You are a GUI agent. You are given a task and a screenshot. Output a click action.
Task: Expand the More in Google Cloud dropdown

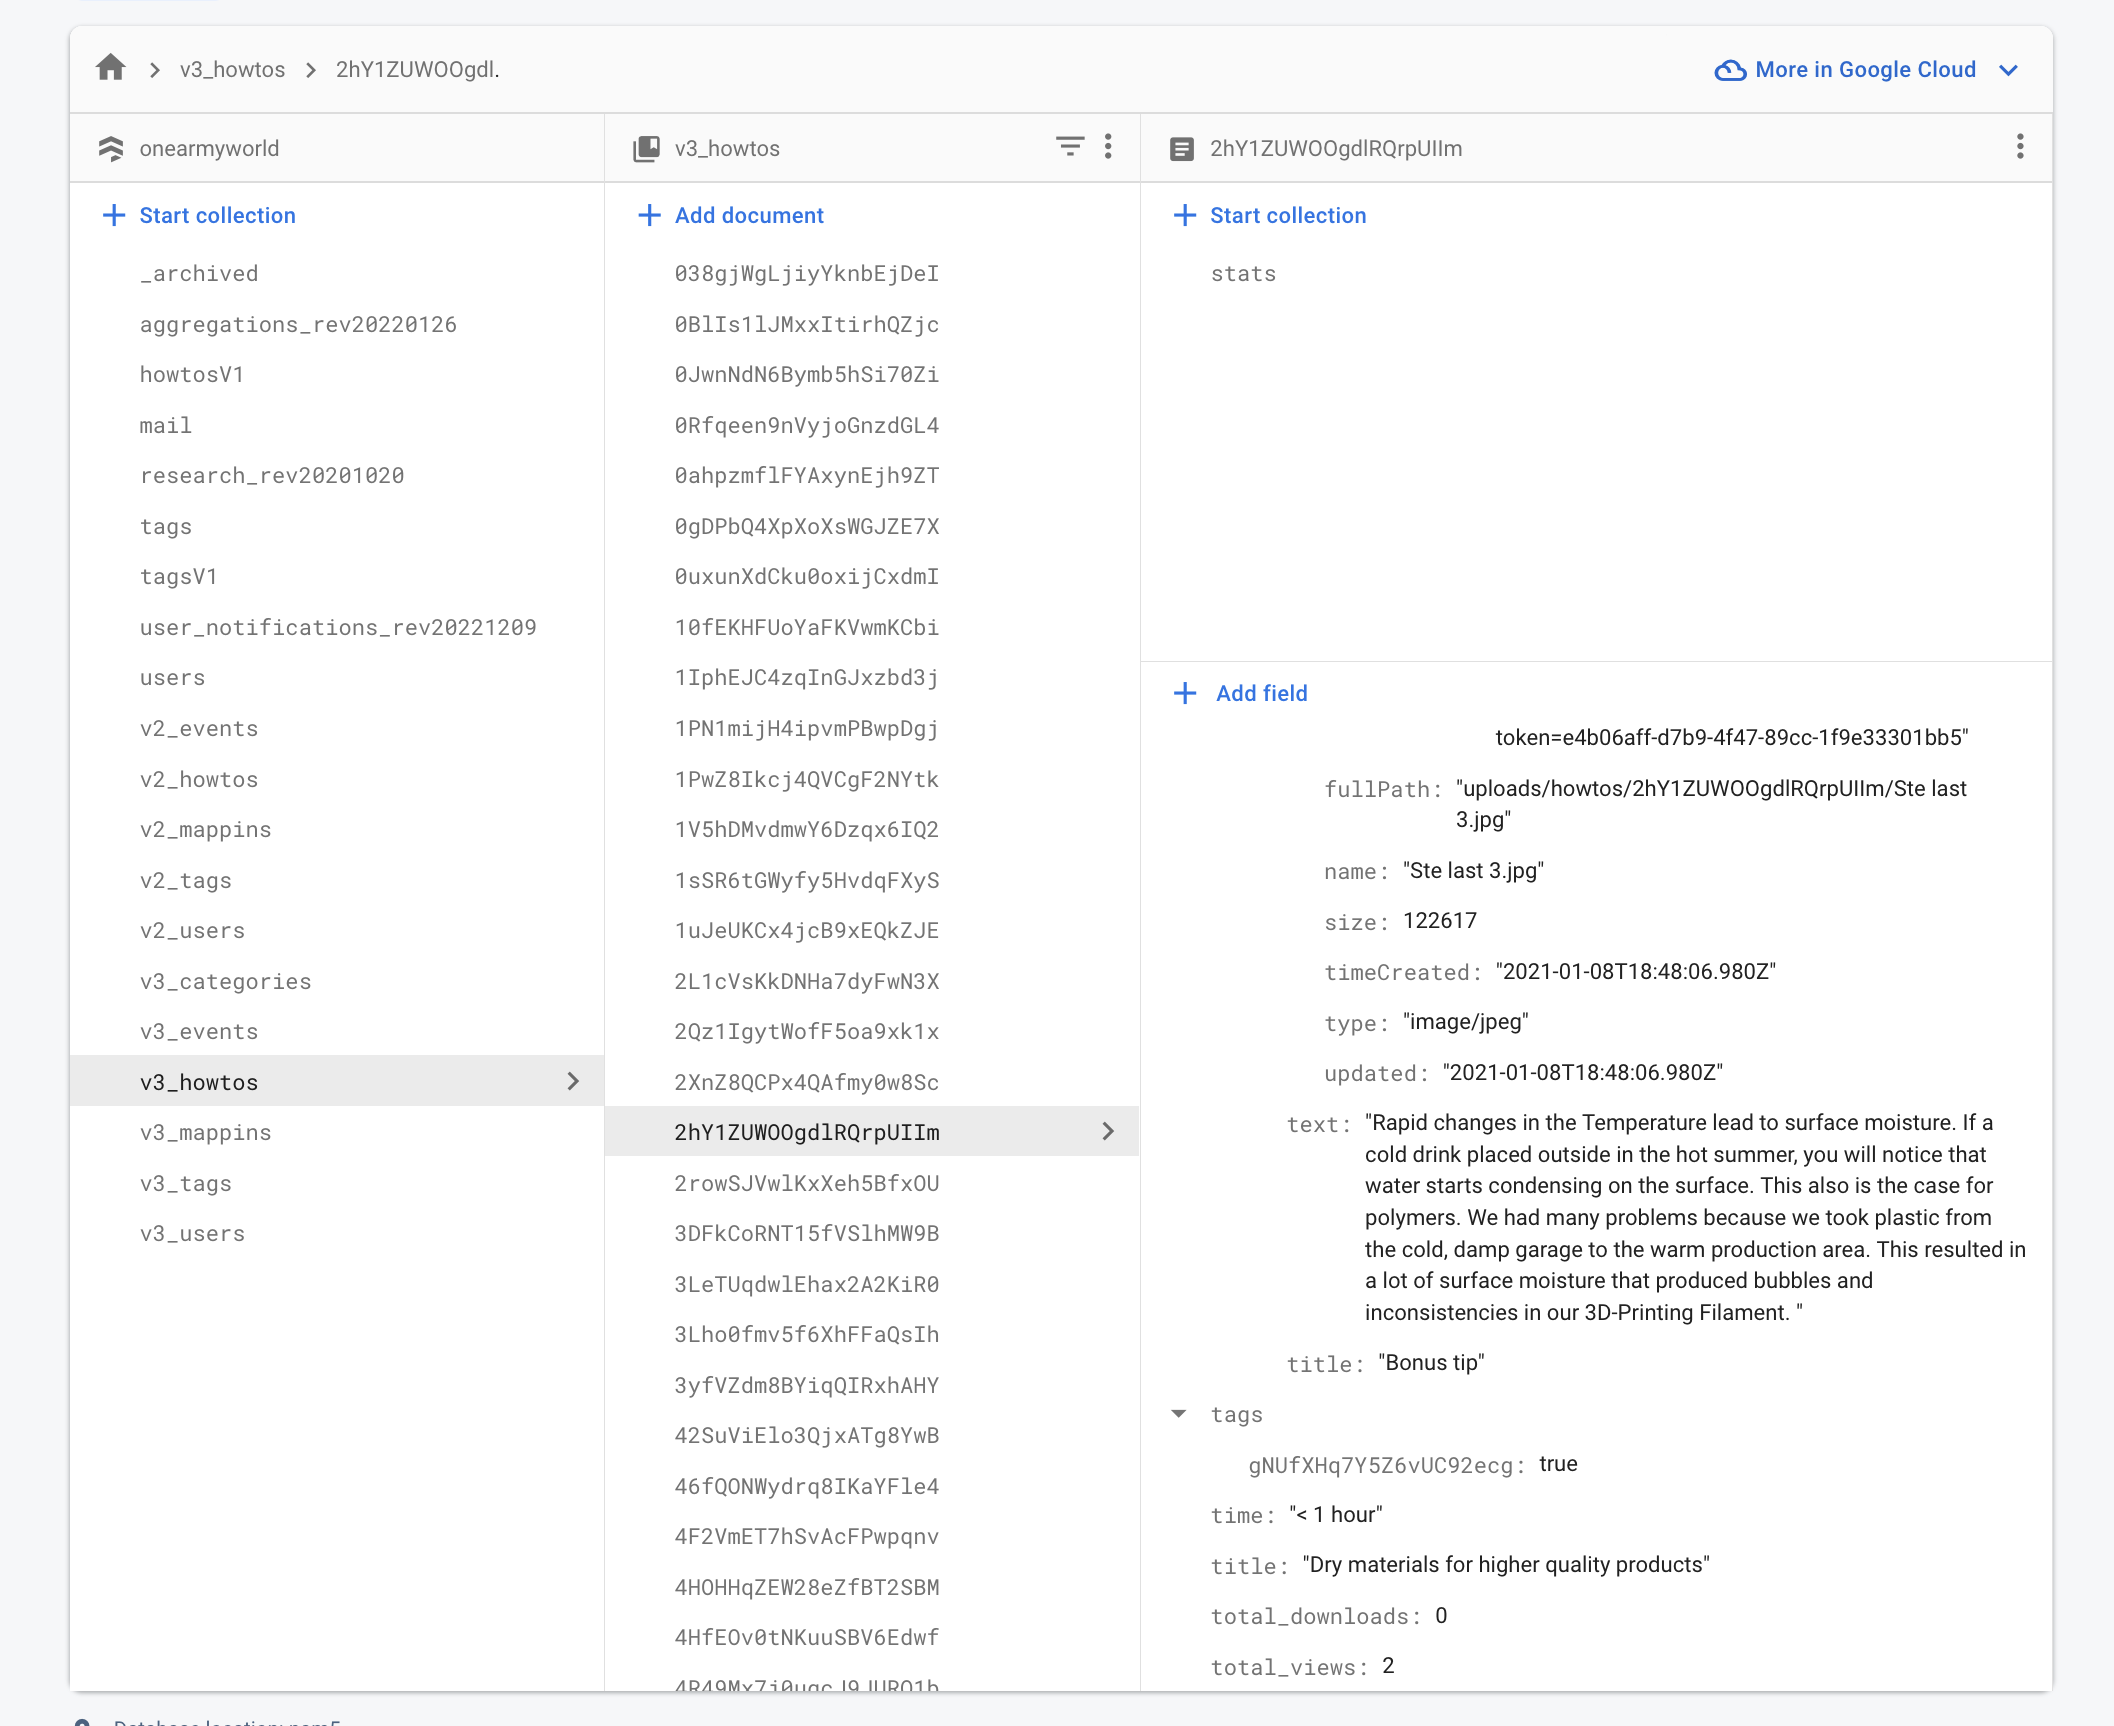[2008, 70]
